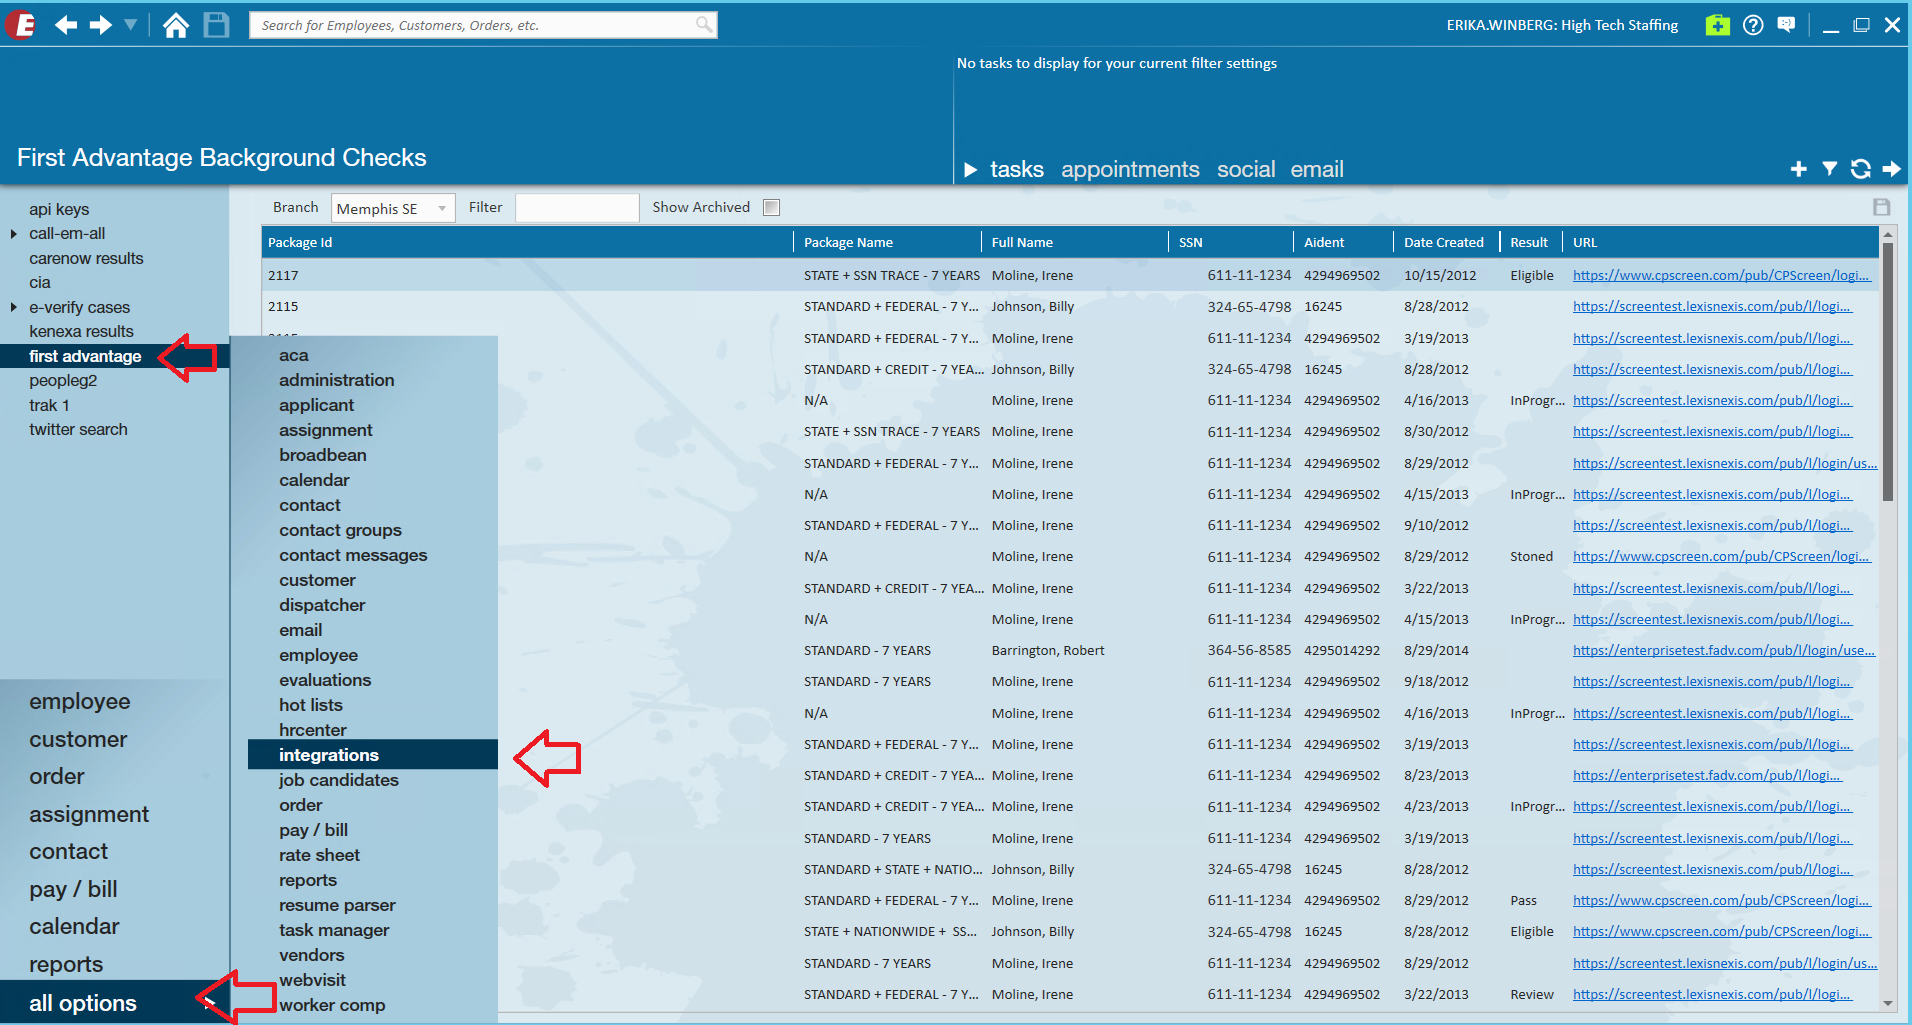Viewport: 1912px width, 1025px height.
Task: Switch to the email tab
Action: point(1317,170)
